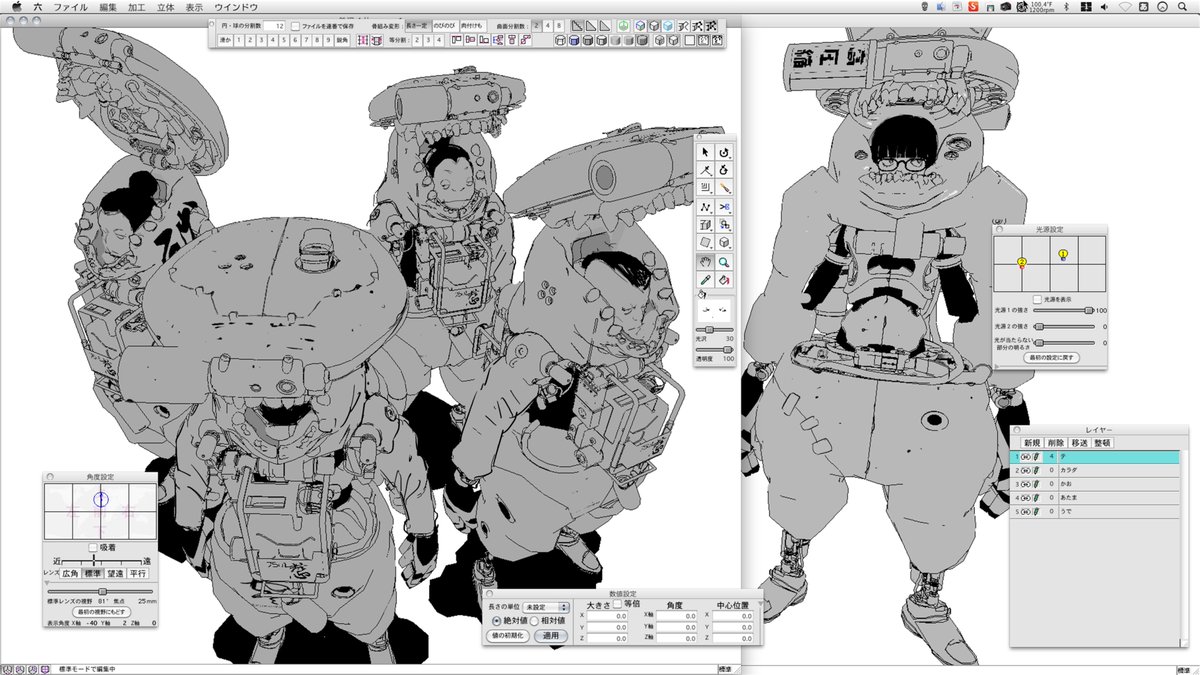Image resolution: width=1200 pixels, height=675 pixels.
Task: Toggle the 等倍 checkbox
Action: click(616, 604)
